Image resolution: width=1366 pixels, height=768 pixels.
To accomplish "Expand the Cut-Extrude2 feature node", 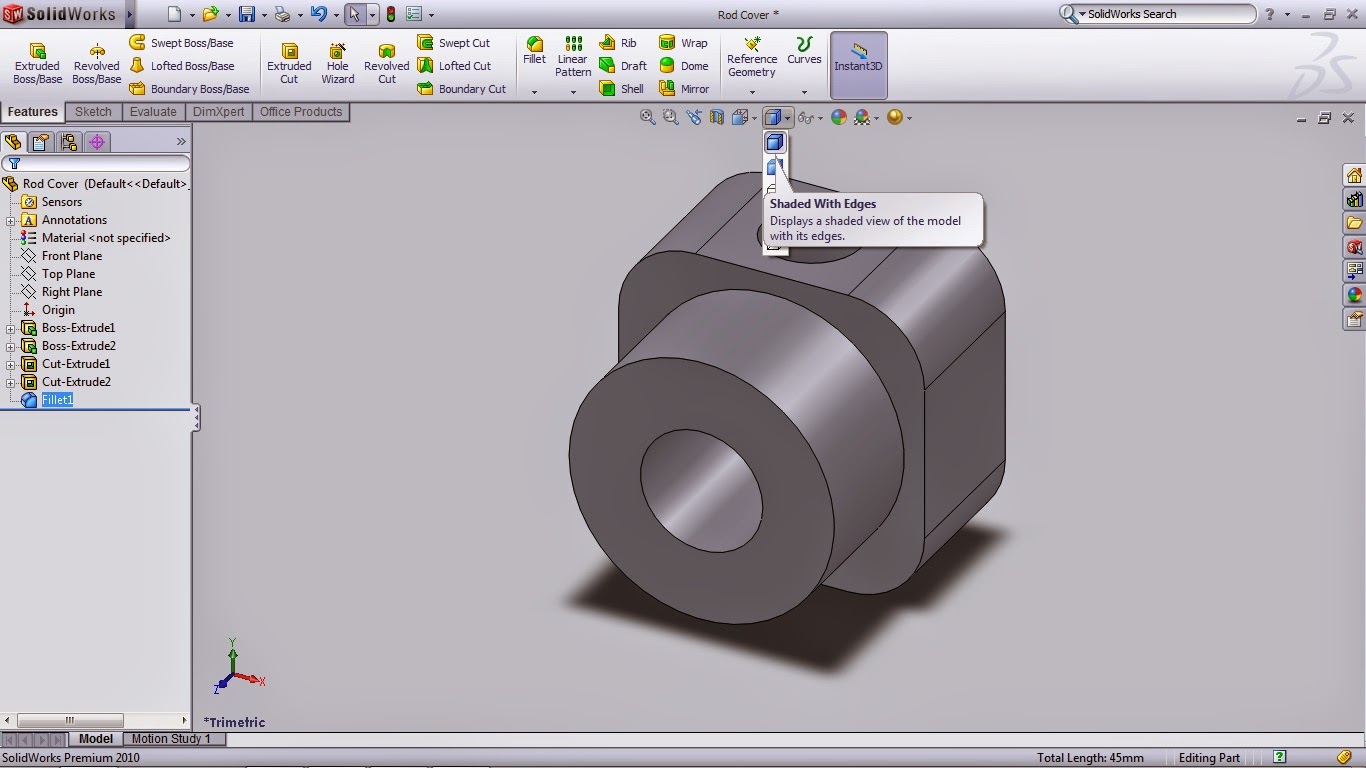I will tap(10, 382).
